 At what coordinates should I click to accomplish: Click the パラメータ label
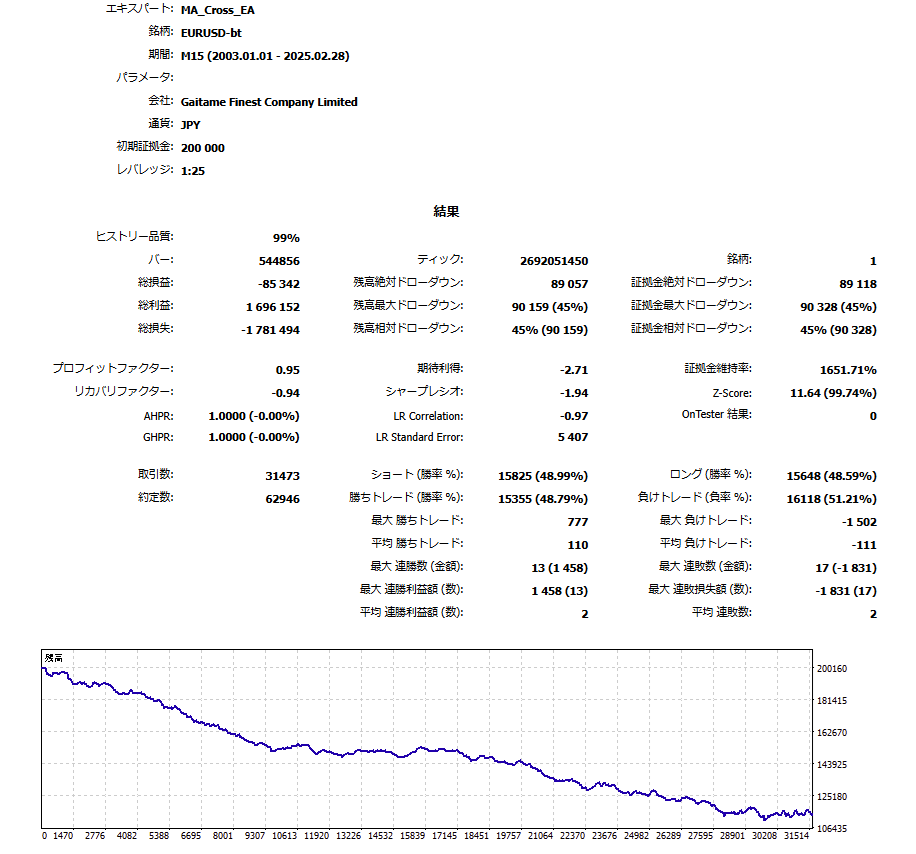[x=144, y=77]
